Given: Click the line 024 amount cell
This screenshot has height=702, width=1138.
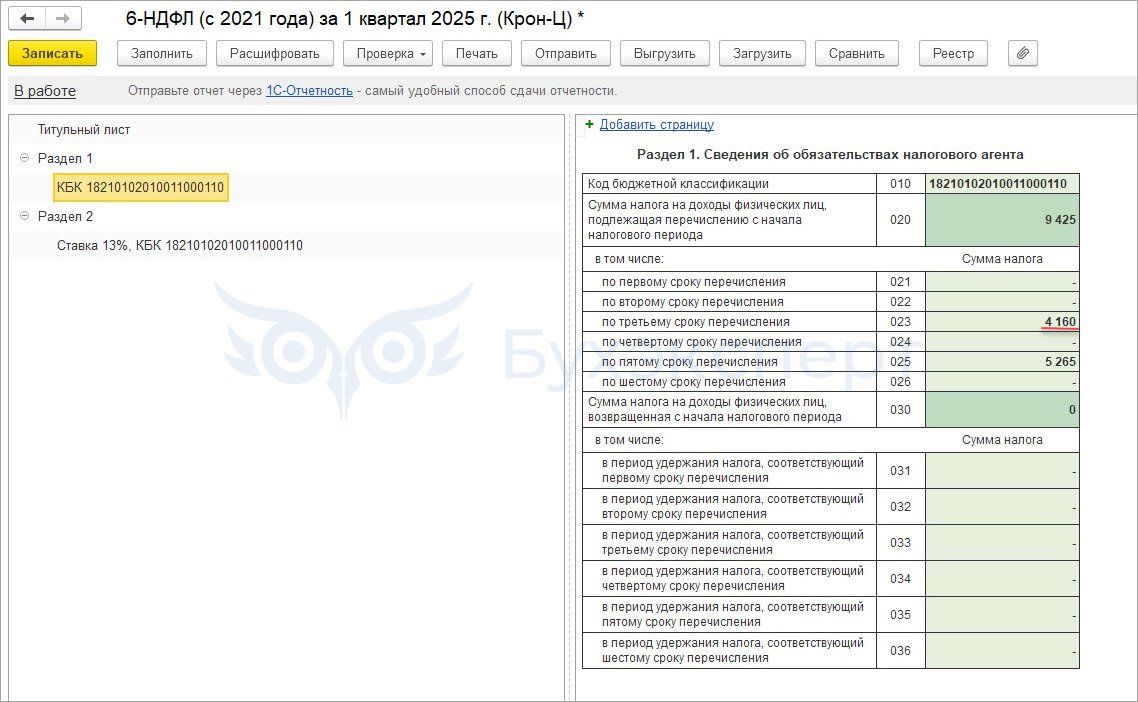Looking at the screenshot, I should coord(1002,342).
